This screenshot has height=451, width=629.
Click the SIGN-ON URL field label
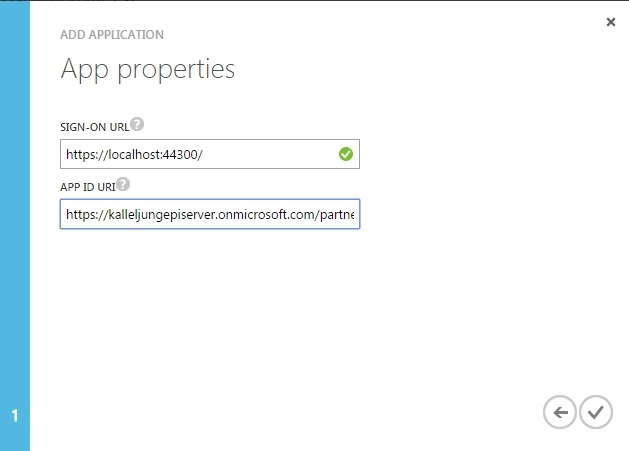94,126
